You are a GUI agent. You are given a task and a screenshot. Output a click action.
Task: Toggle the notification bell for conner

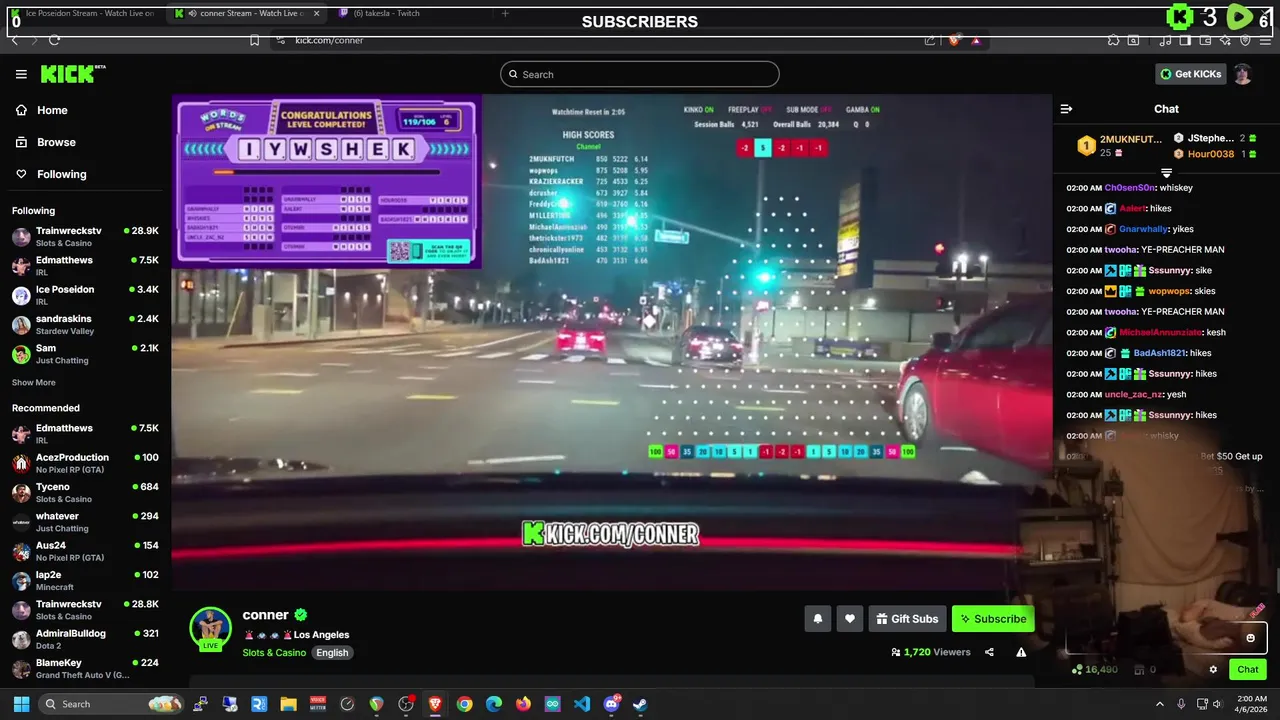click(817, 619)
